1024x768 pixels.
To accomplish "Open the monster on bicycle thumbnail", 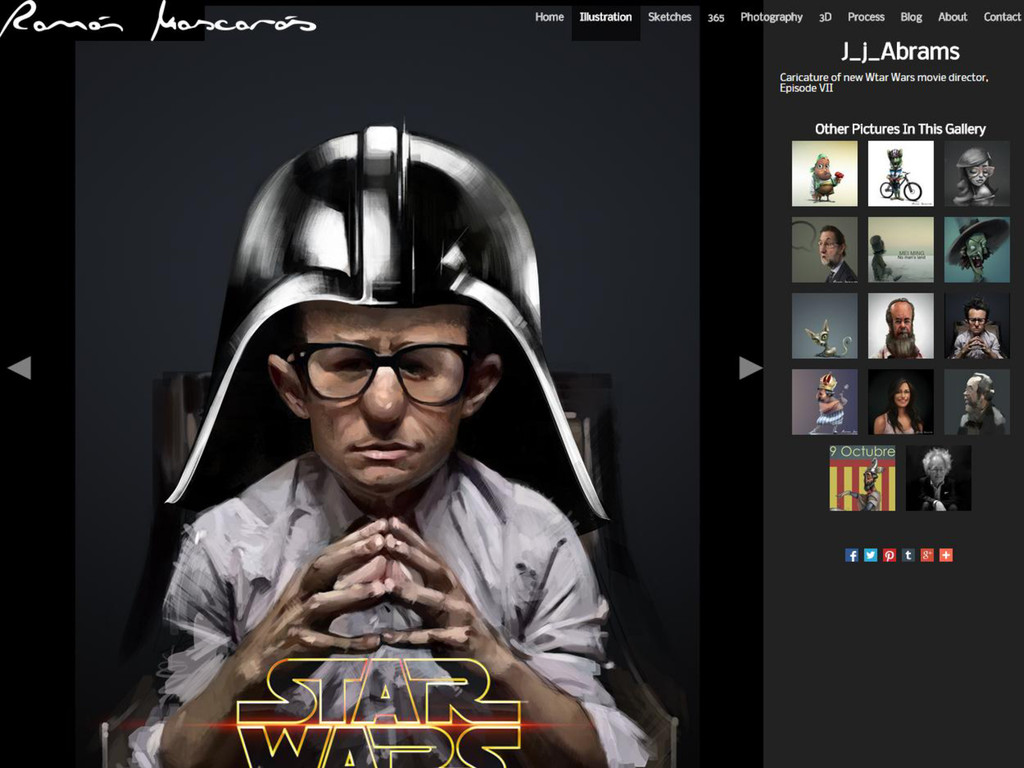I will pyautogui.click(x=901, y=174).
